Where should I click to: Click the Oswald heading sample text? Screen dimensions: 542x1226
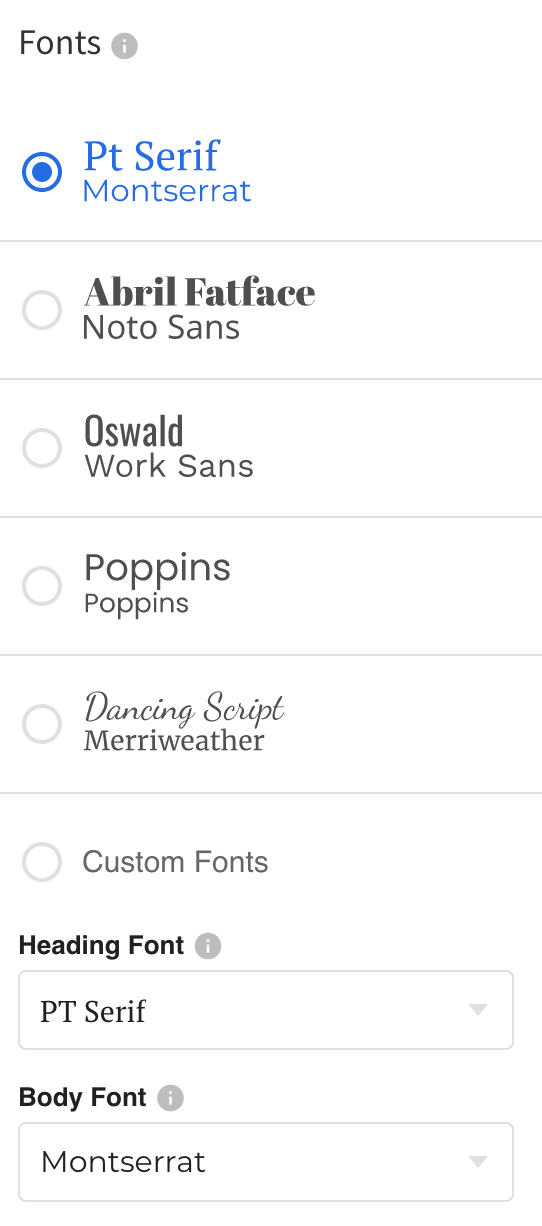(134, 431)
